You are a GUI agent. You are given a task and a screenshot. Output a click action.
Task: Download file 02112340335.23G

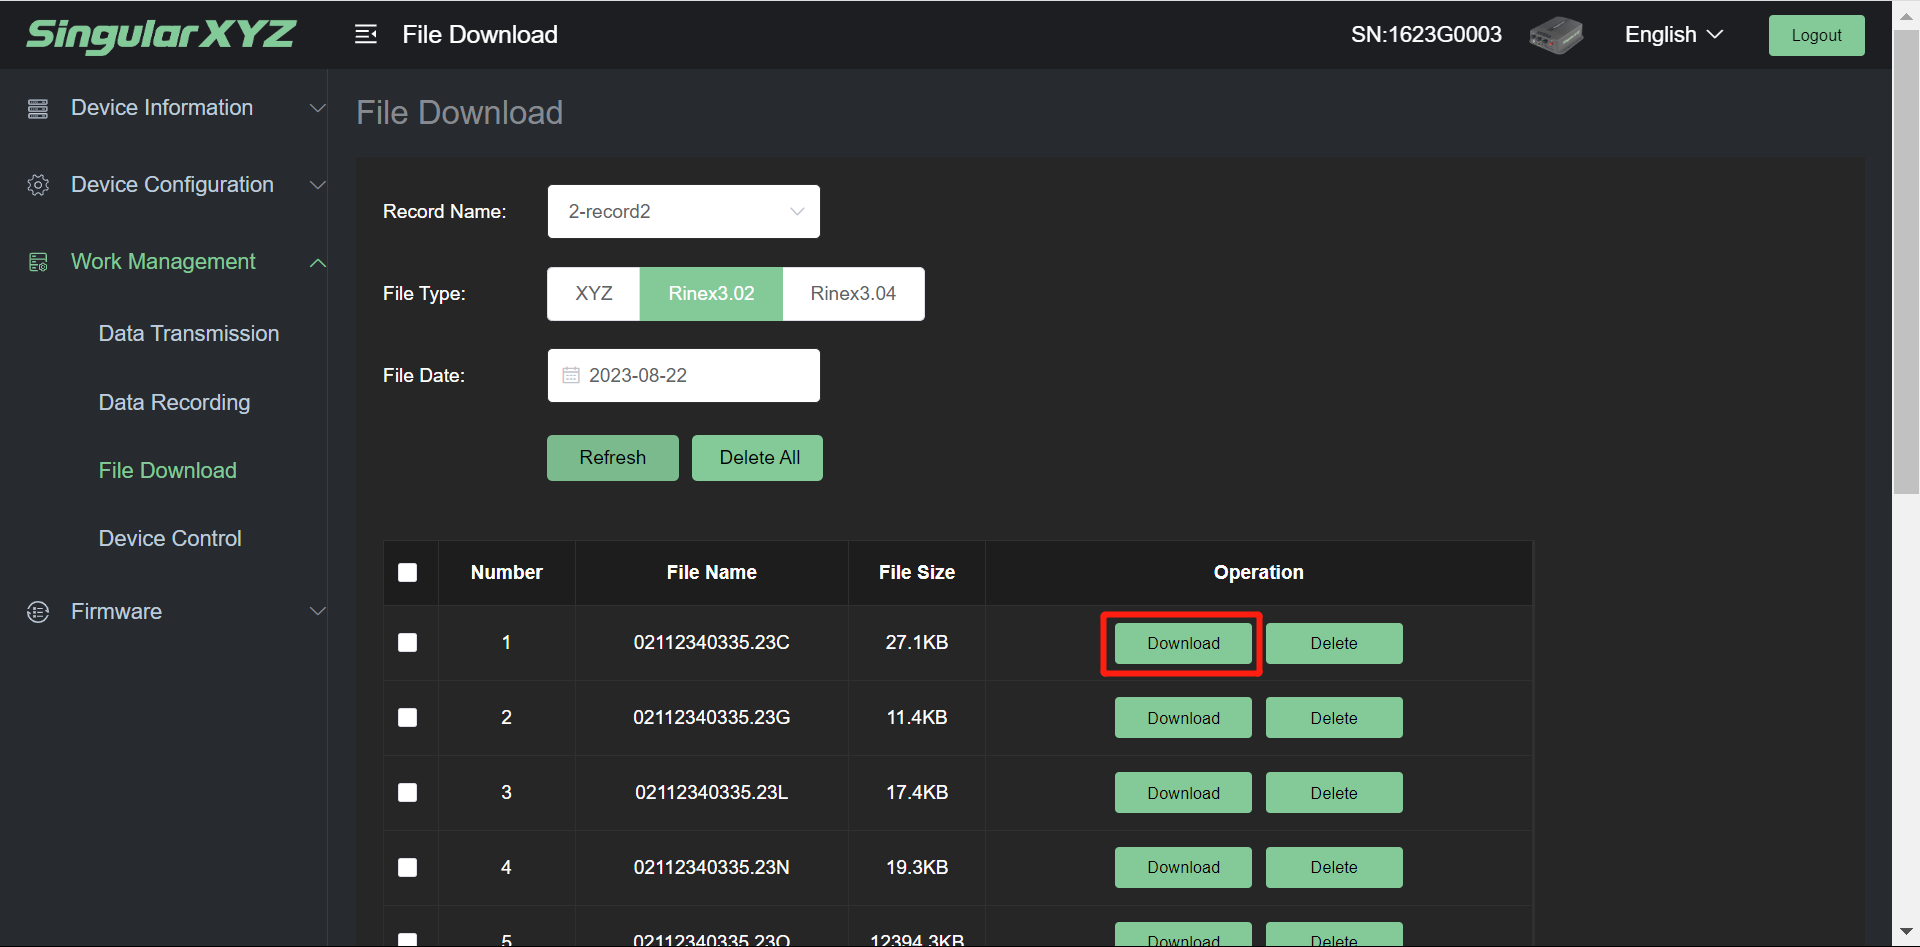tap(1182, 718)
